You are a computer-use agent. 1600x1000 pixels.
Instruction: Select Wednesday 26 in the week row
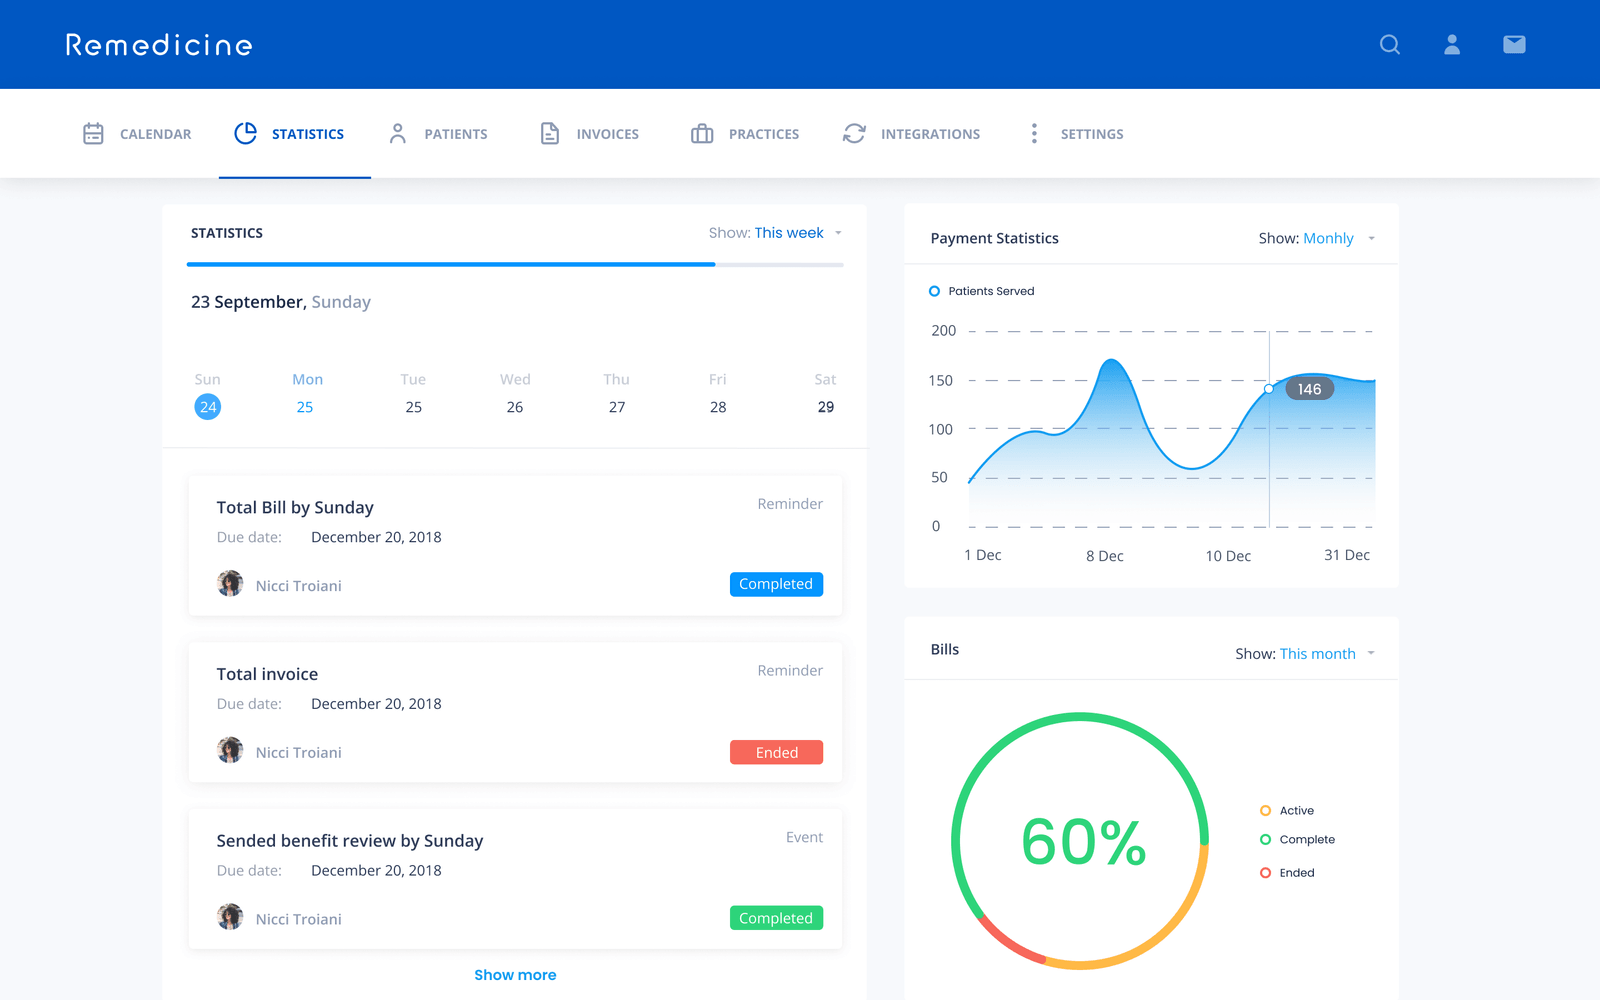515,407
